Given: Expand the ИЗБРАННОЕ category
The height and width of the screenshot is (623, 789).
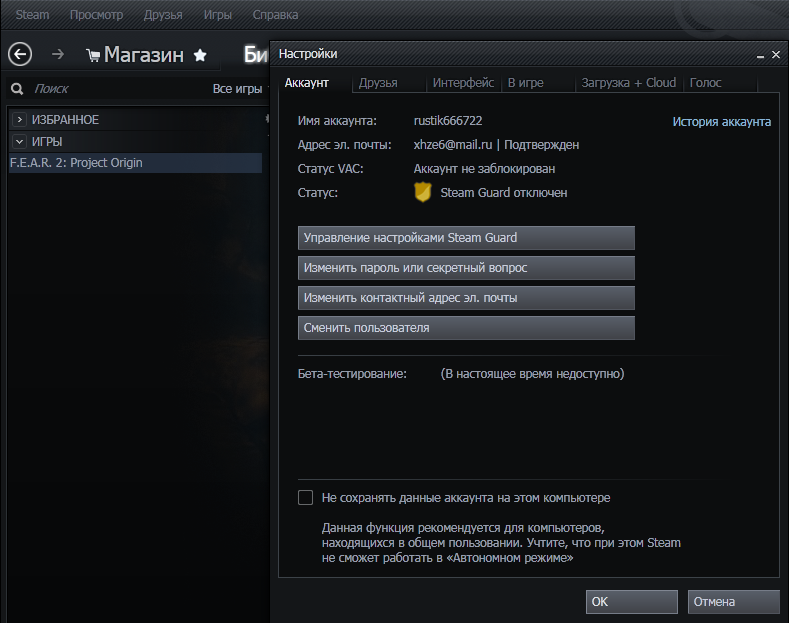Looking at the screenshot, I should (19, 120).
